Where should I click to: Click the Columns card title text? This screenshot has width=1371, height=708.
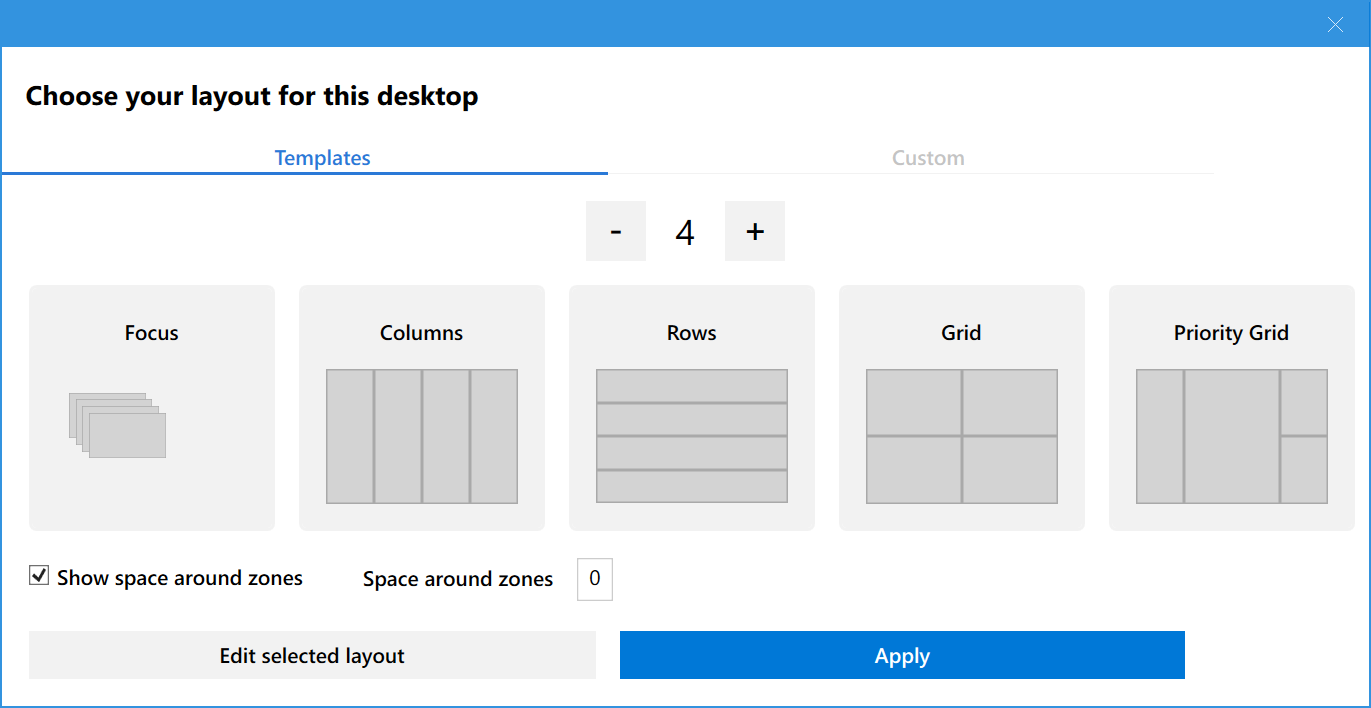[422, 333]
